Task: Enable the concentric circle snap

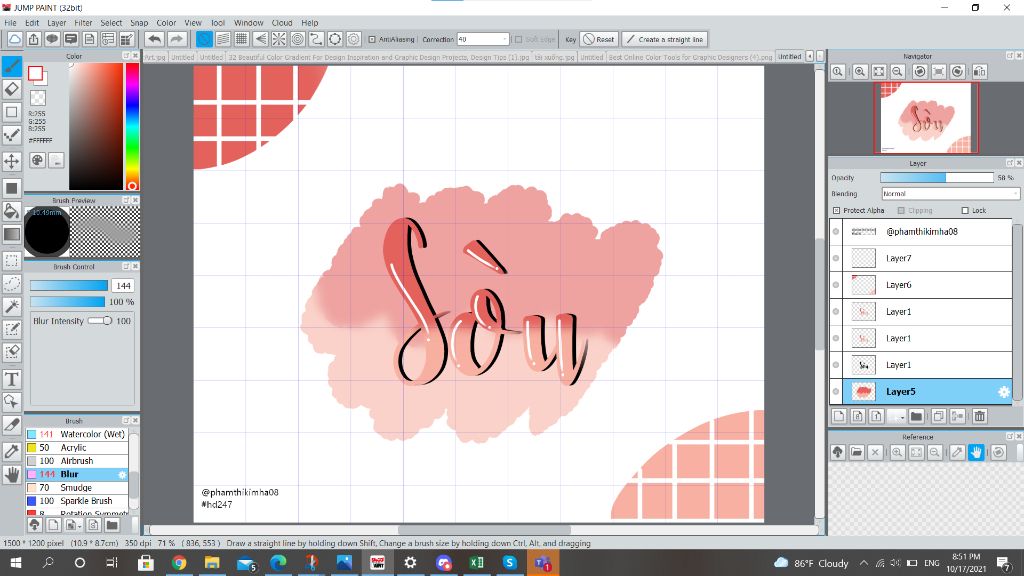Action: 298,39
